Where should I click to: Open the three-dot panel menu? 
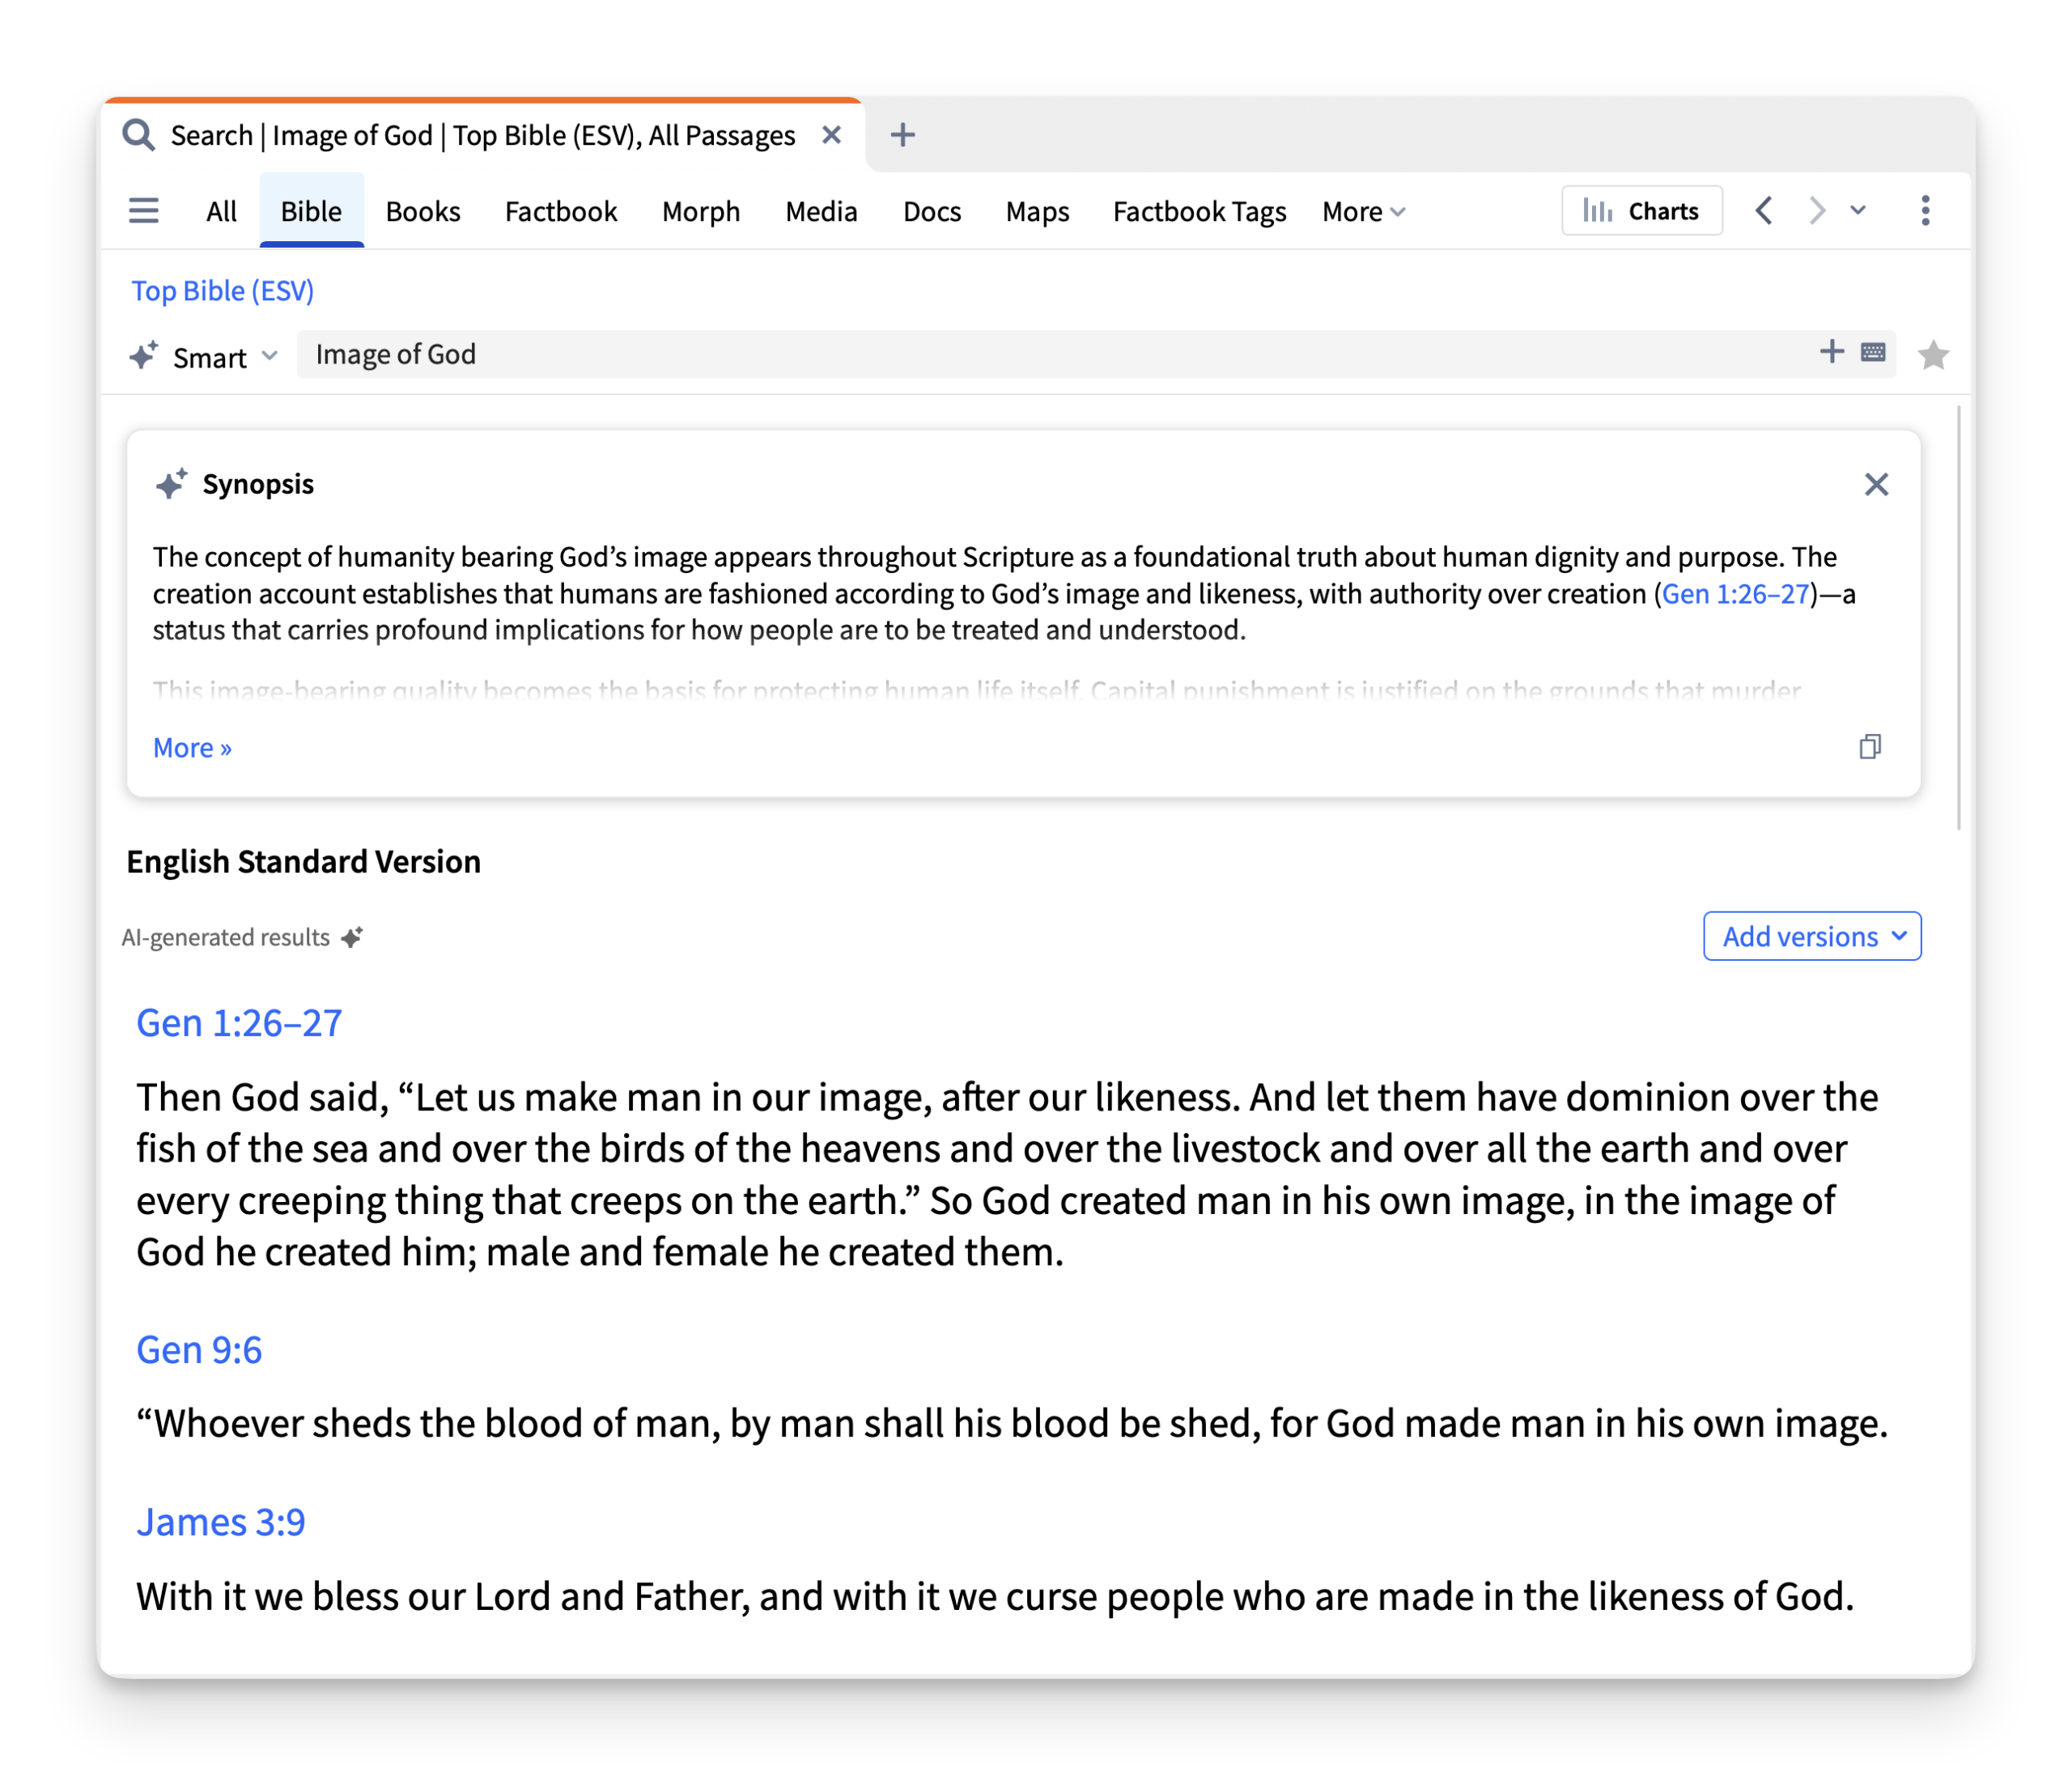pos(1924,210)
